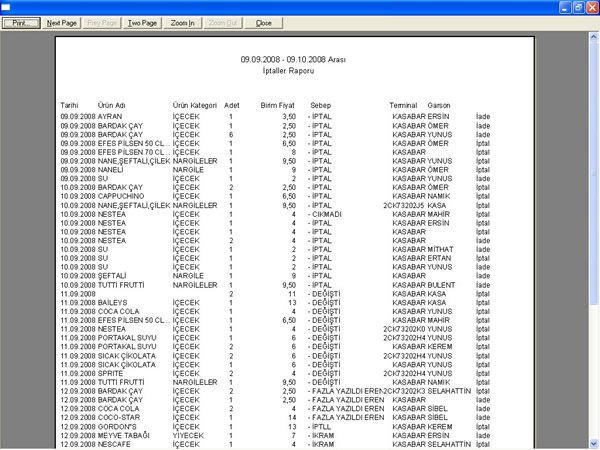Click the Terminal column header
Viewport: 600px width, 450px height.
403,105
